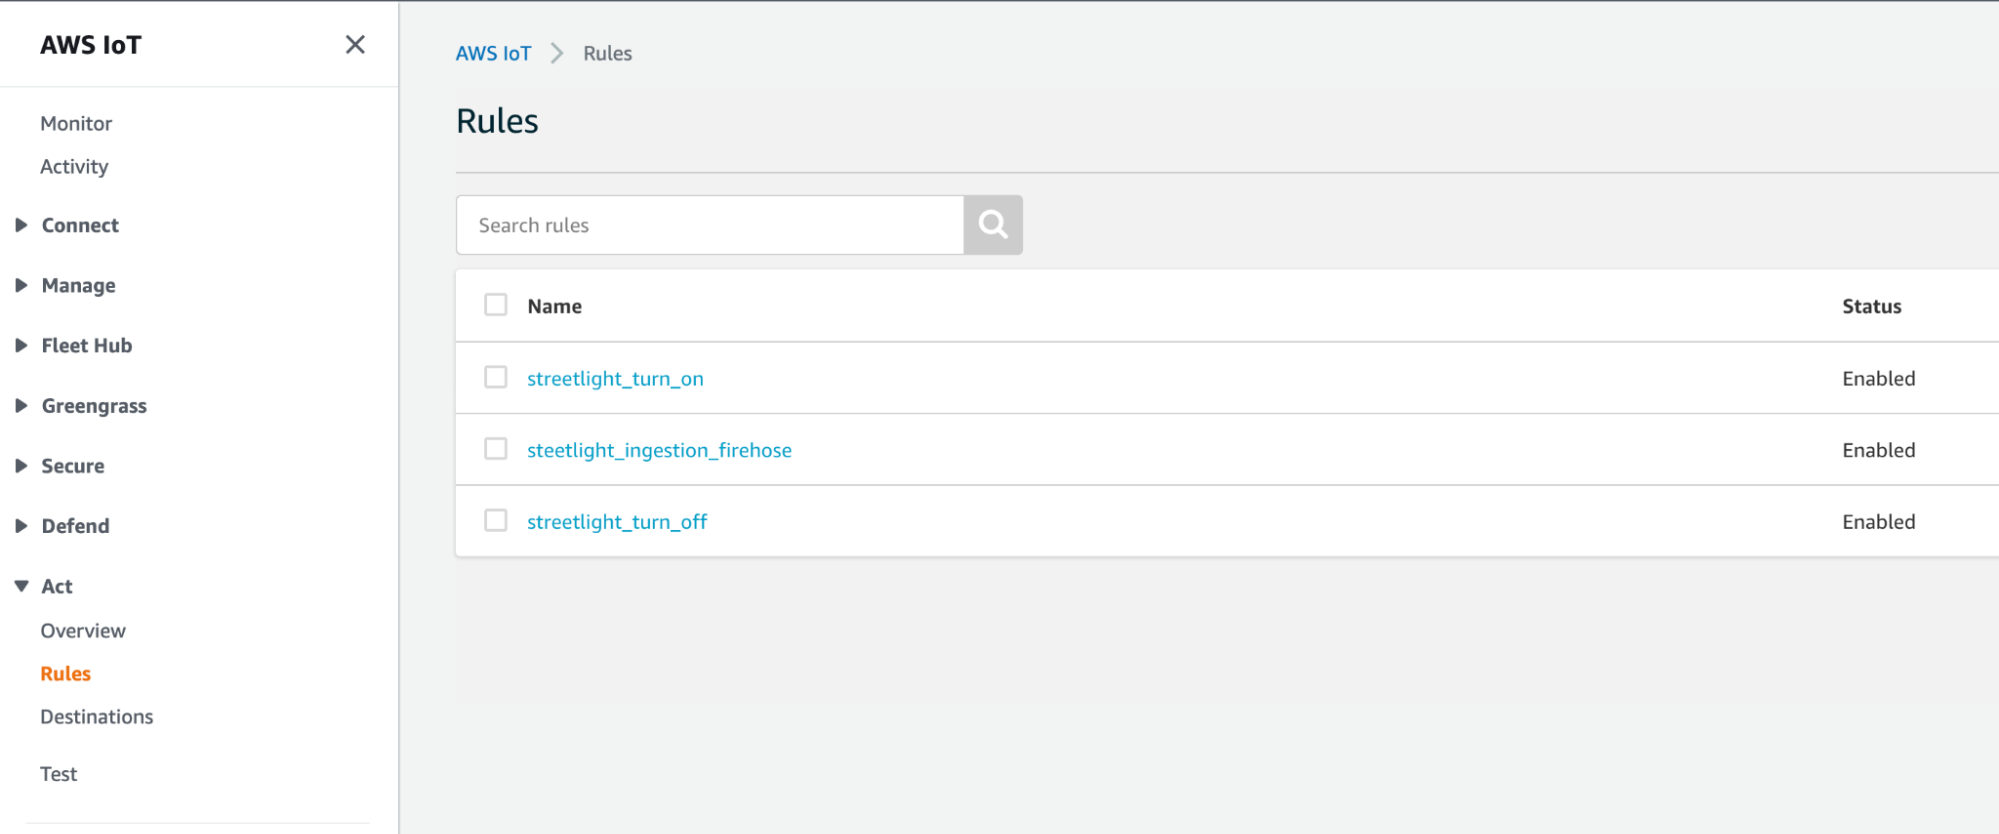The height and width of the screenshot is (834, 1999).
Task: Close the AWS IoT navigation panel
Action: (x=355, y=45)
